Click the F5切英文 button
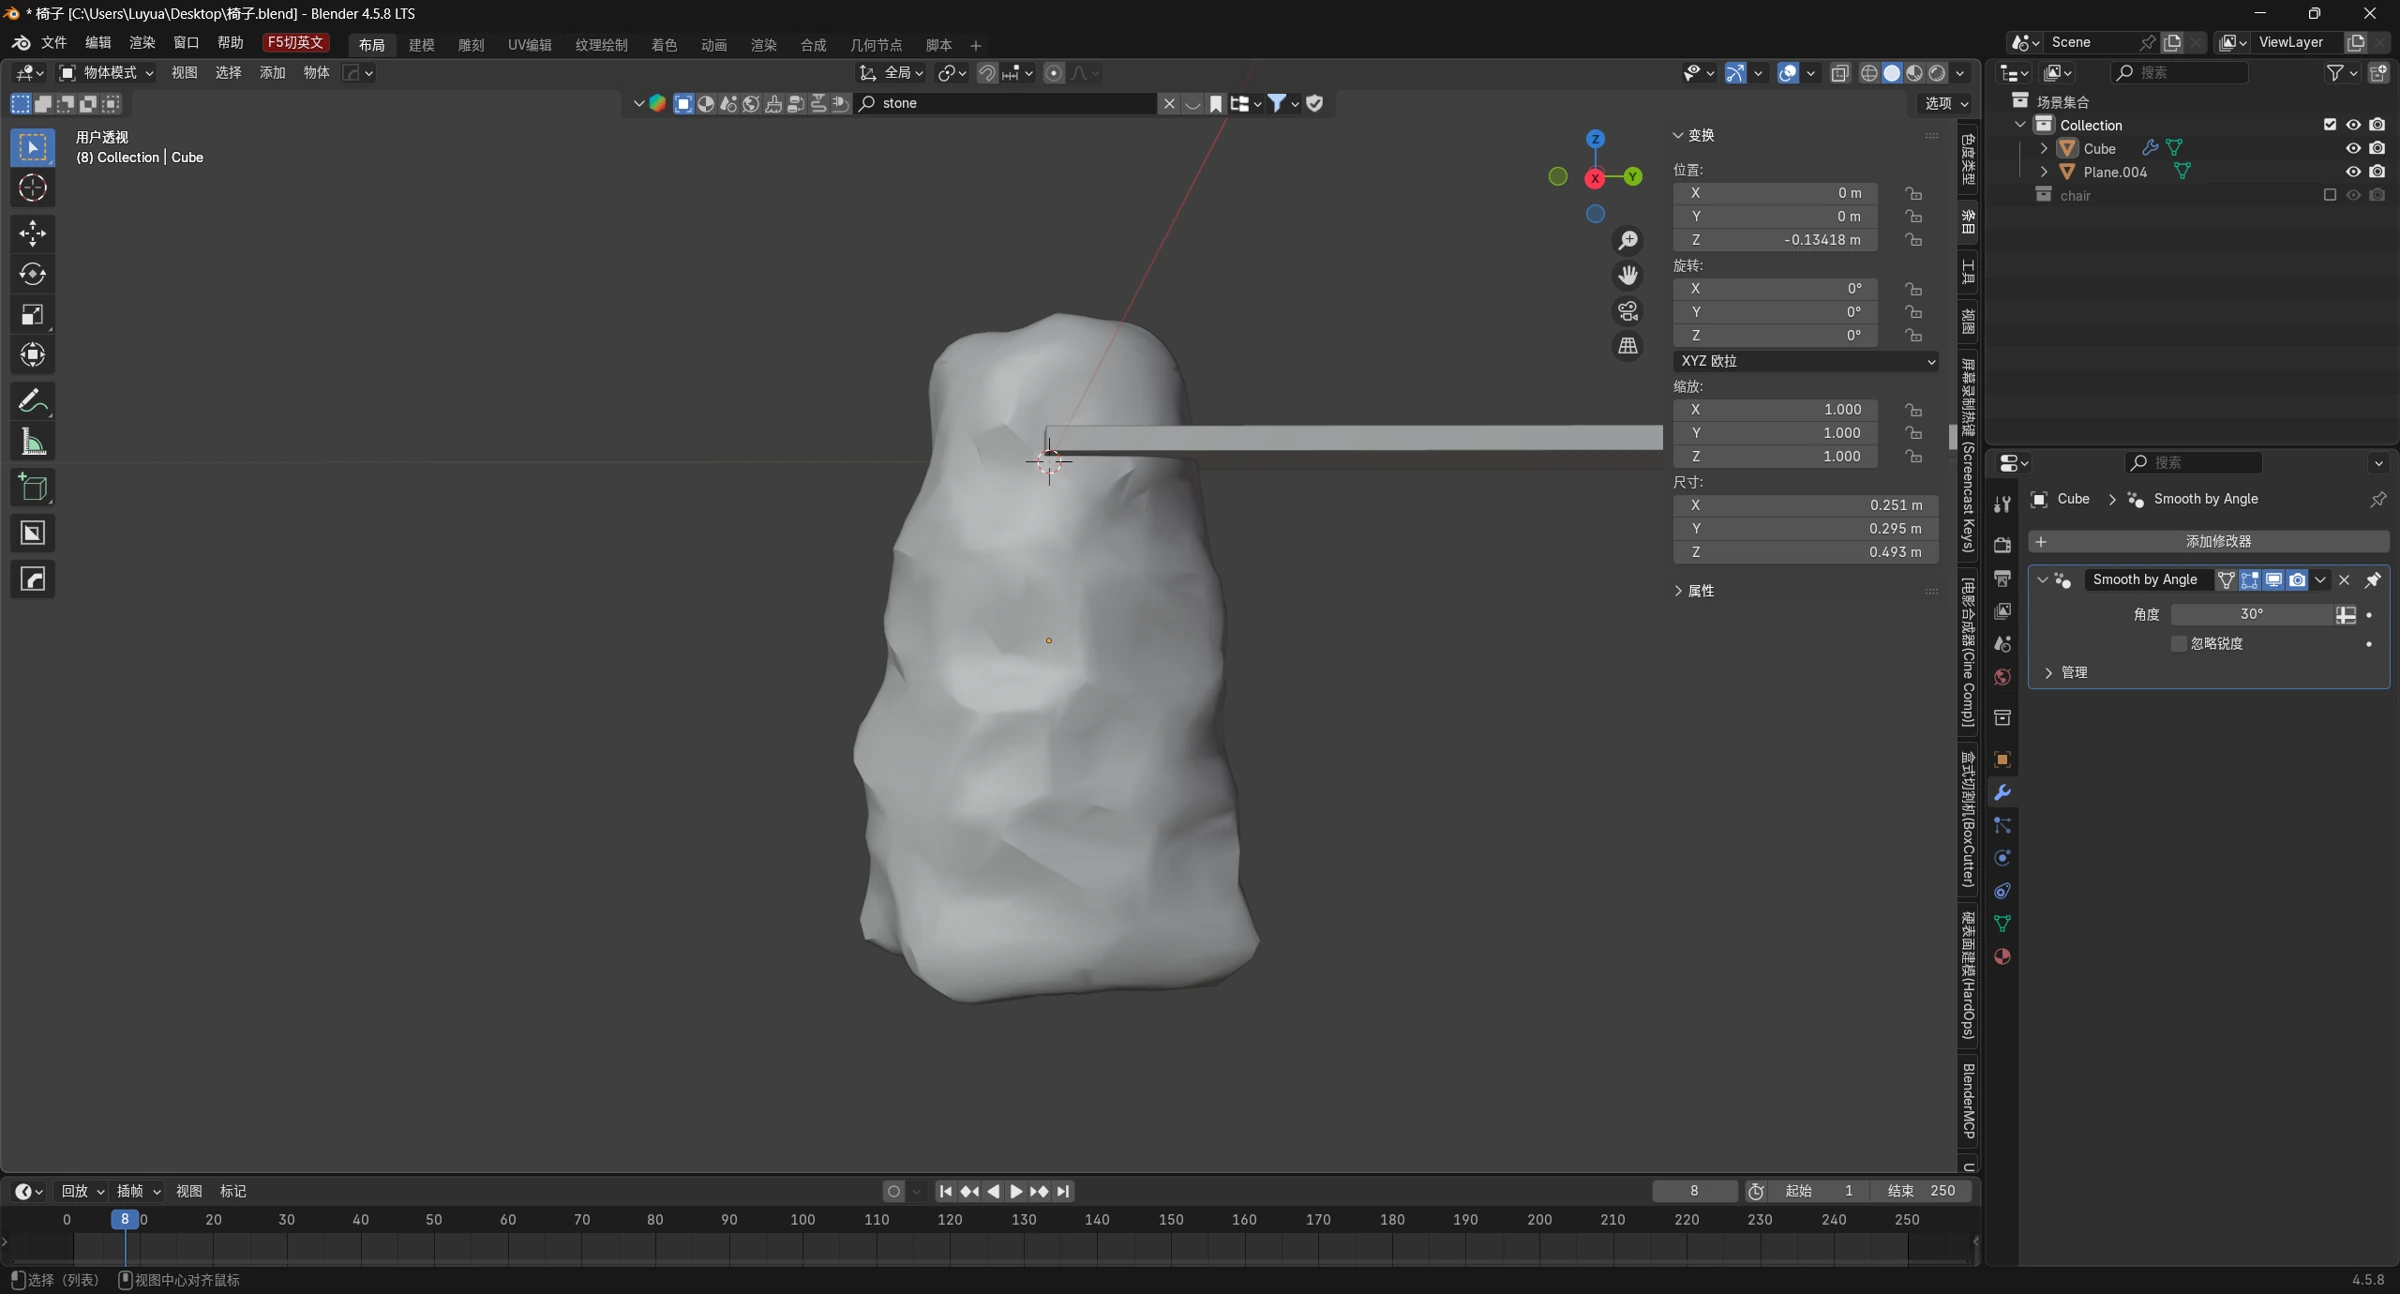This screenshot has width=2400, height=1294. point(295,42)
